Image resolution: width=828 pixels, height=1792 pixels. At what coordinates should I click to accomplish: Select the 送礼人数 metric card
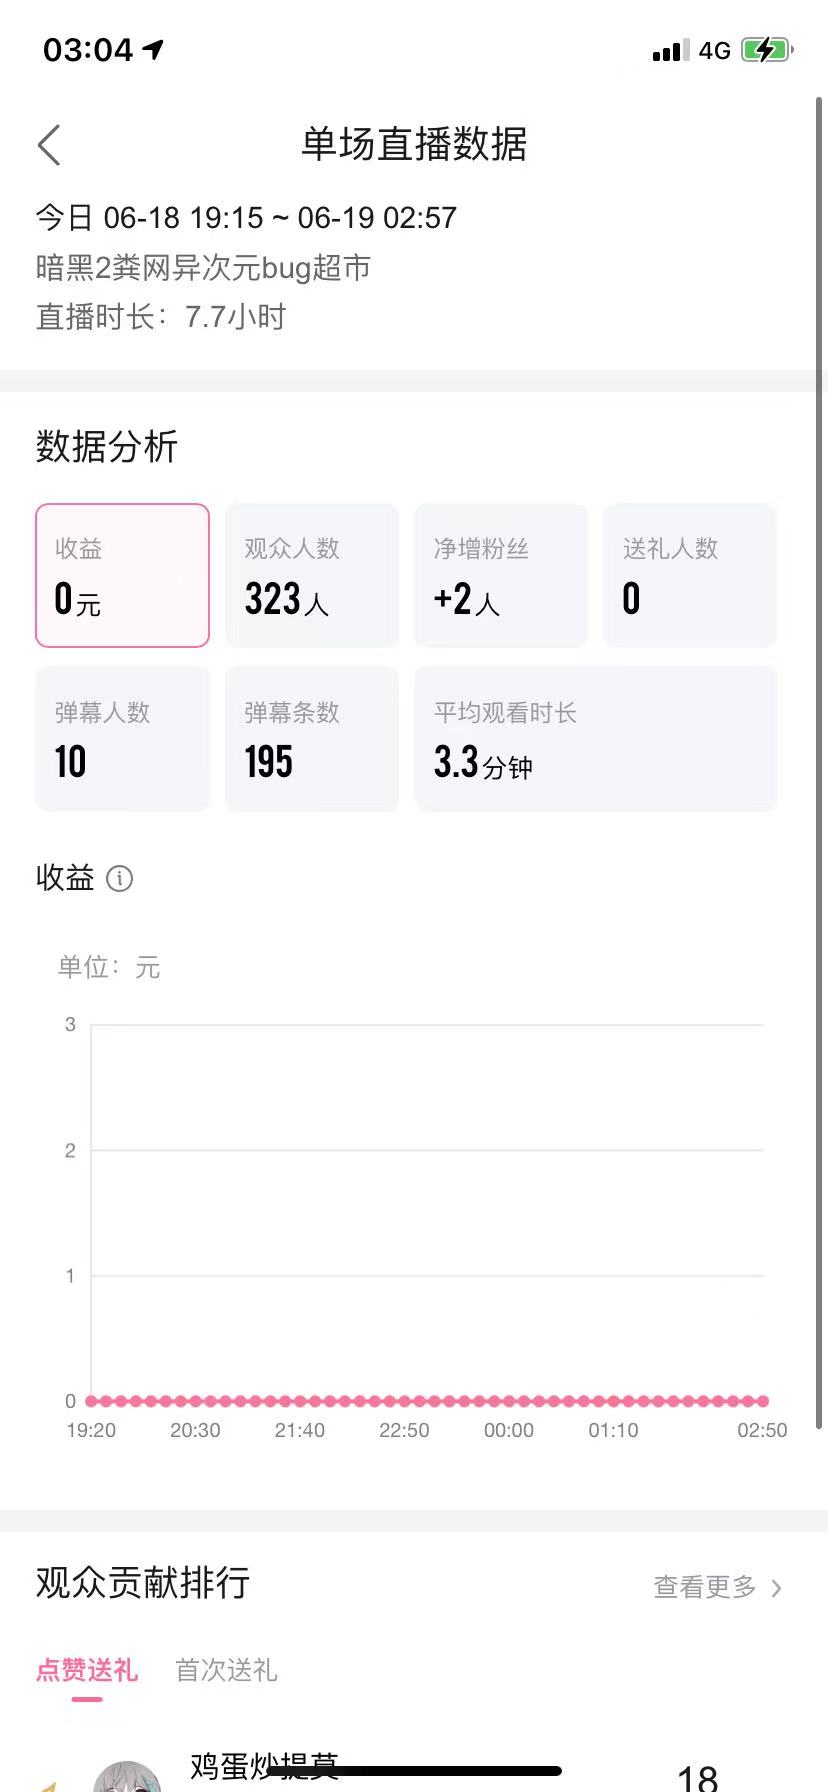pyautogui.click(x=690, y=575)
